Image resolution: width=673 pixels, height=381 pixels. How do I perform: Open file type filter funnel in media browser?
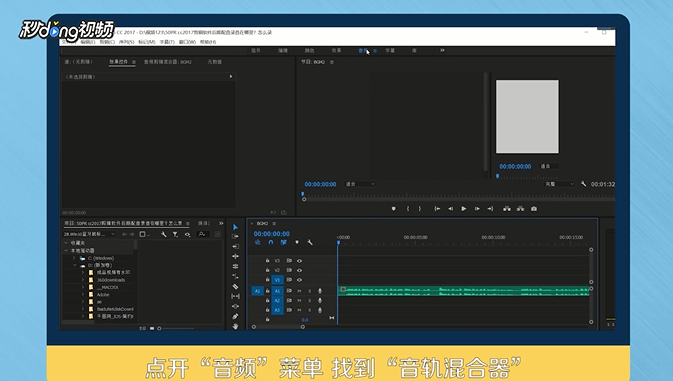[175, 234]
